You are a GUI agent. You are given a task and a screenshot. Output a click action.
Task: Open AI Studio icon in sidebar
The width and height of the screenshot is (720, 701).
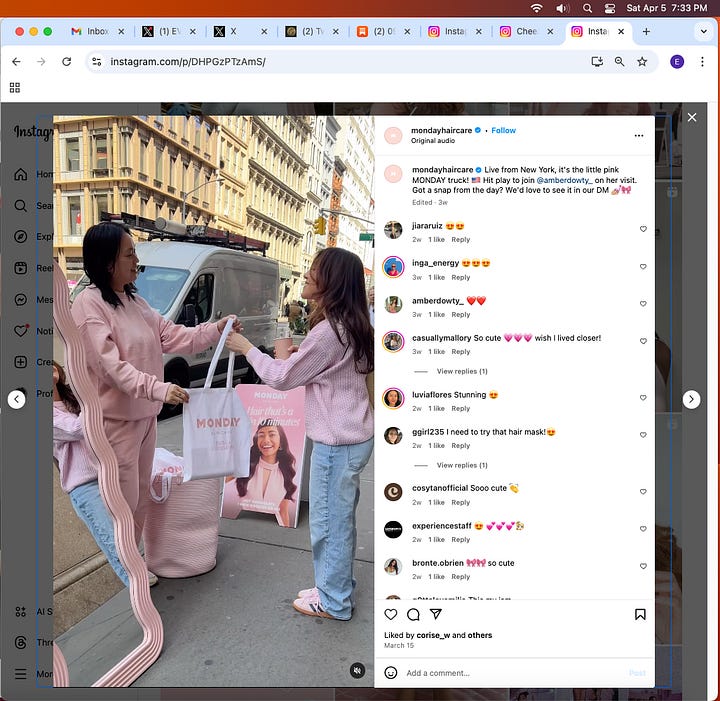[x=20, y=611]
